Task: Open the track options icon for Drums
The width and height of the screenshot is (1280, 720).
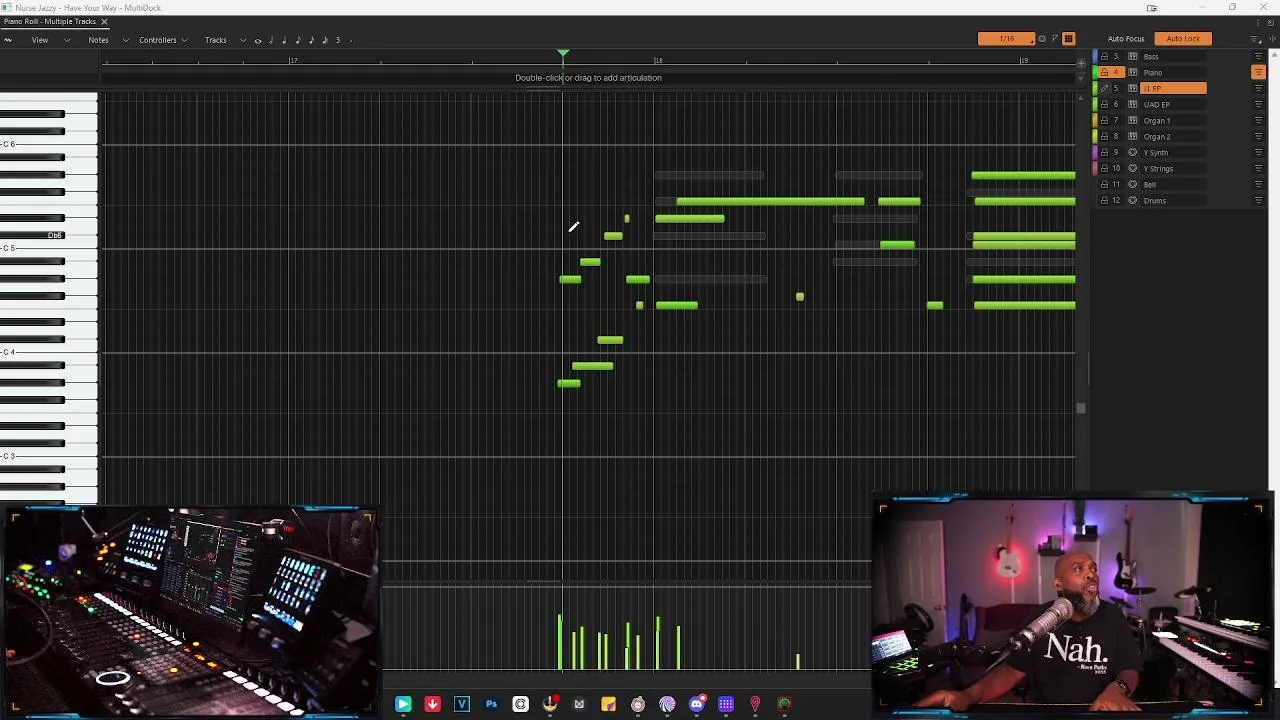Action: [1258, 200]
